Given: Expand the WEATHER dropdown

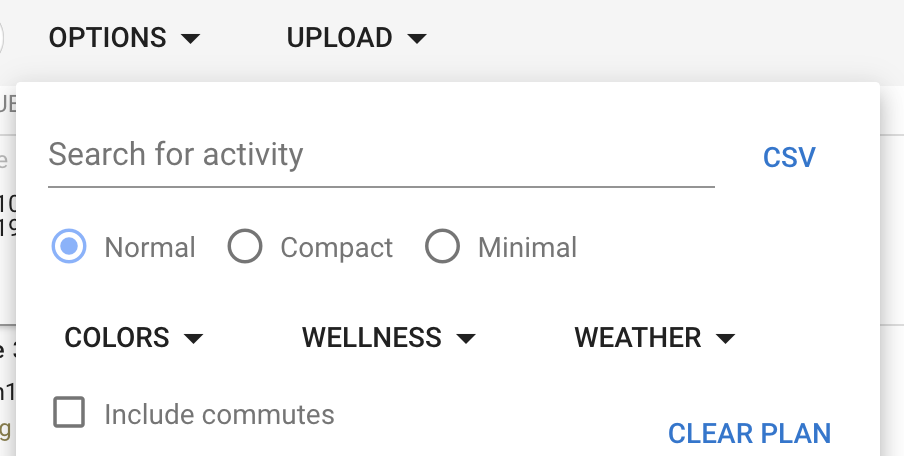Looking at the screenshot, I should 655,338.
